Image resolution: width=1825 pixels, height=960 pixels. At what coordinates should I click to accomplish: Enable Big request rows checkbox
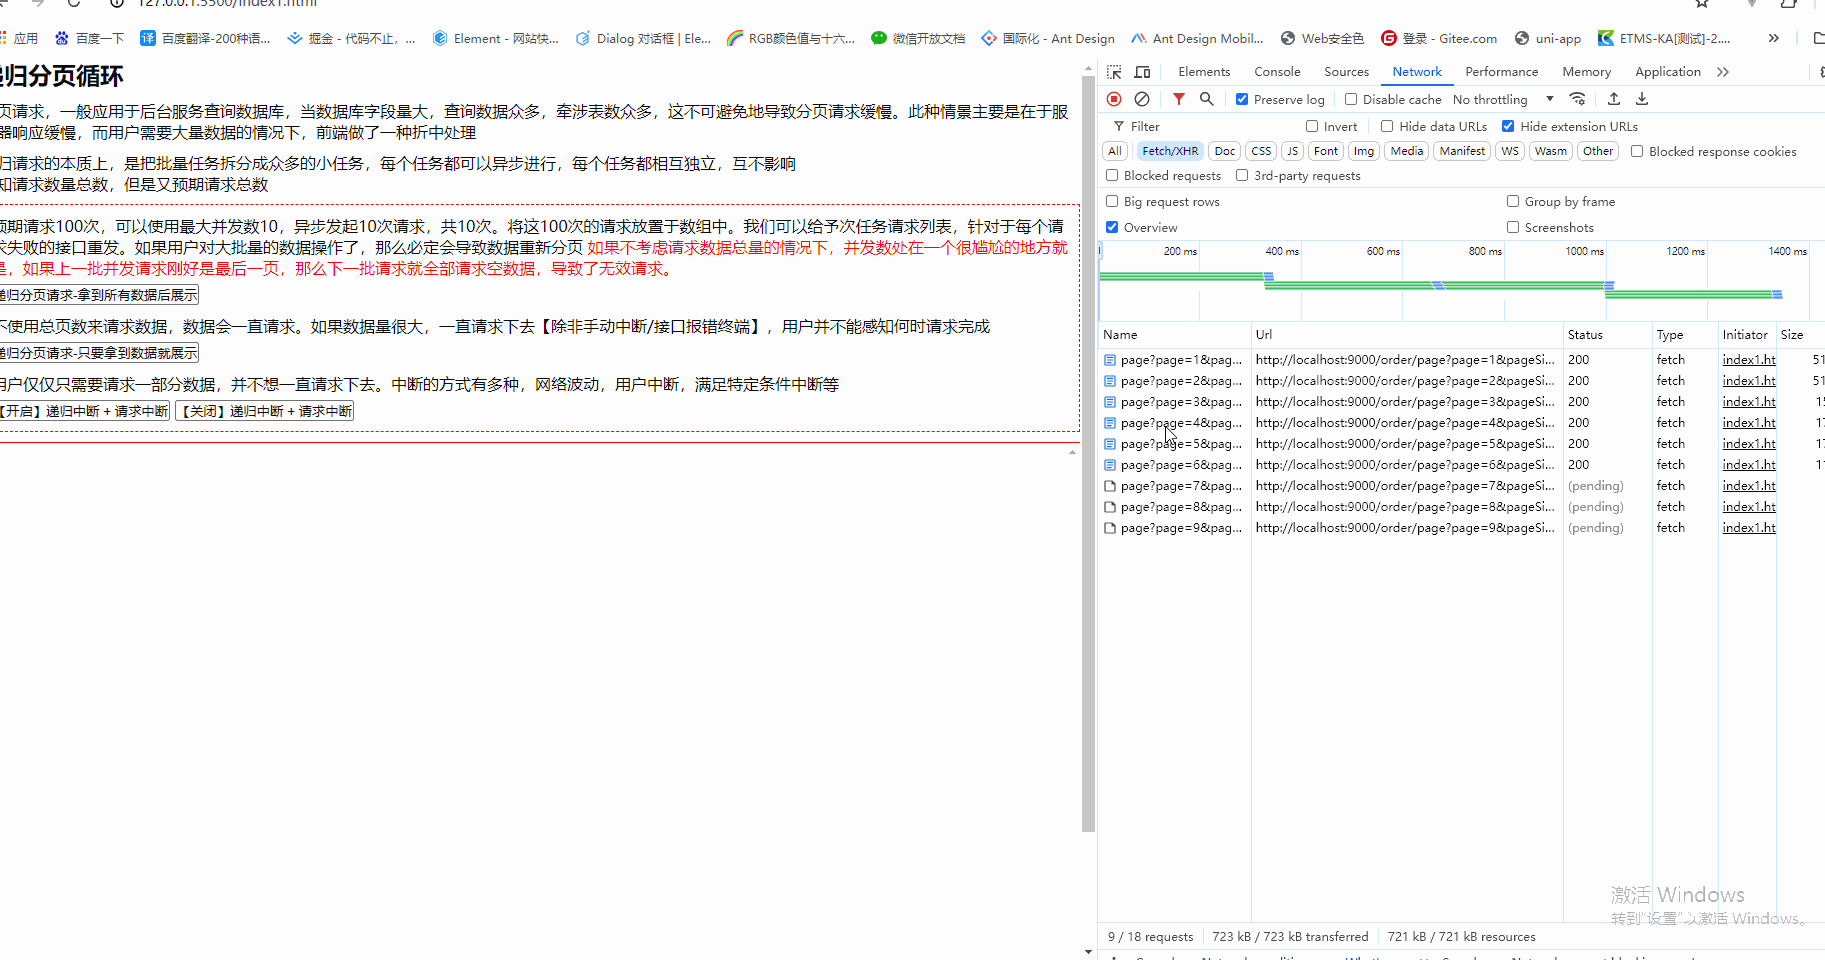(1112, 201)
